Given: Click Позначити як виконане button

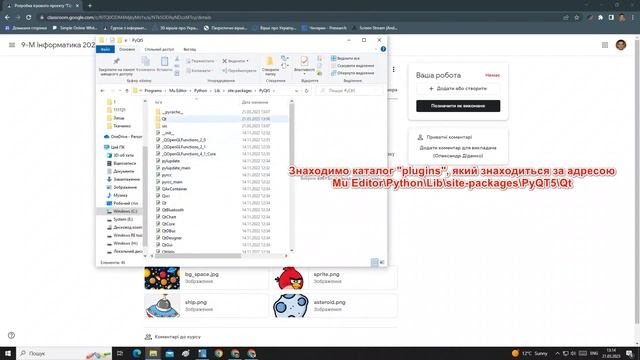Looking at the screenshot, I should (x=458, y=106).
